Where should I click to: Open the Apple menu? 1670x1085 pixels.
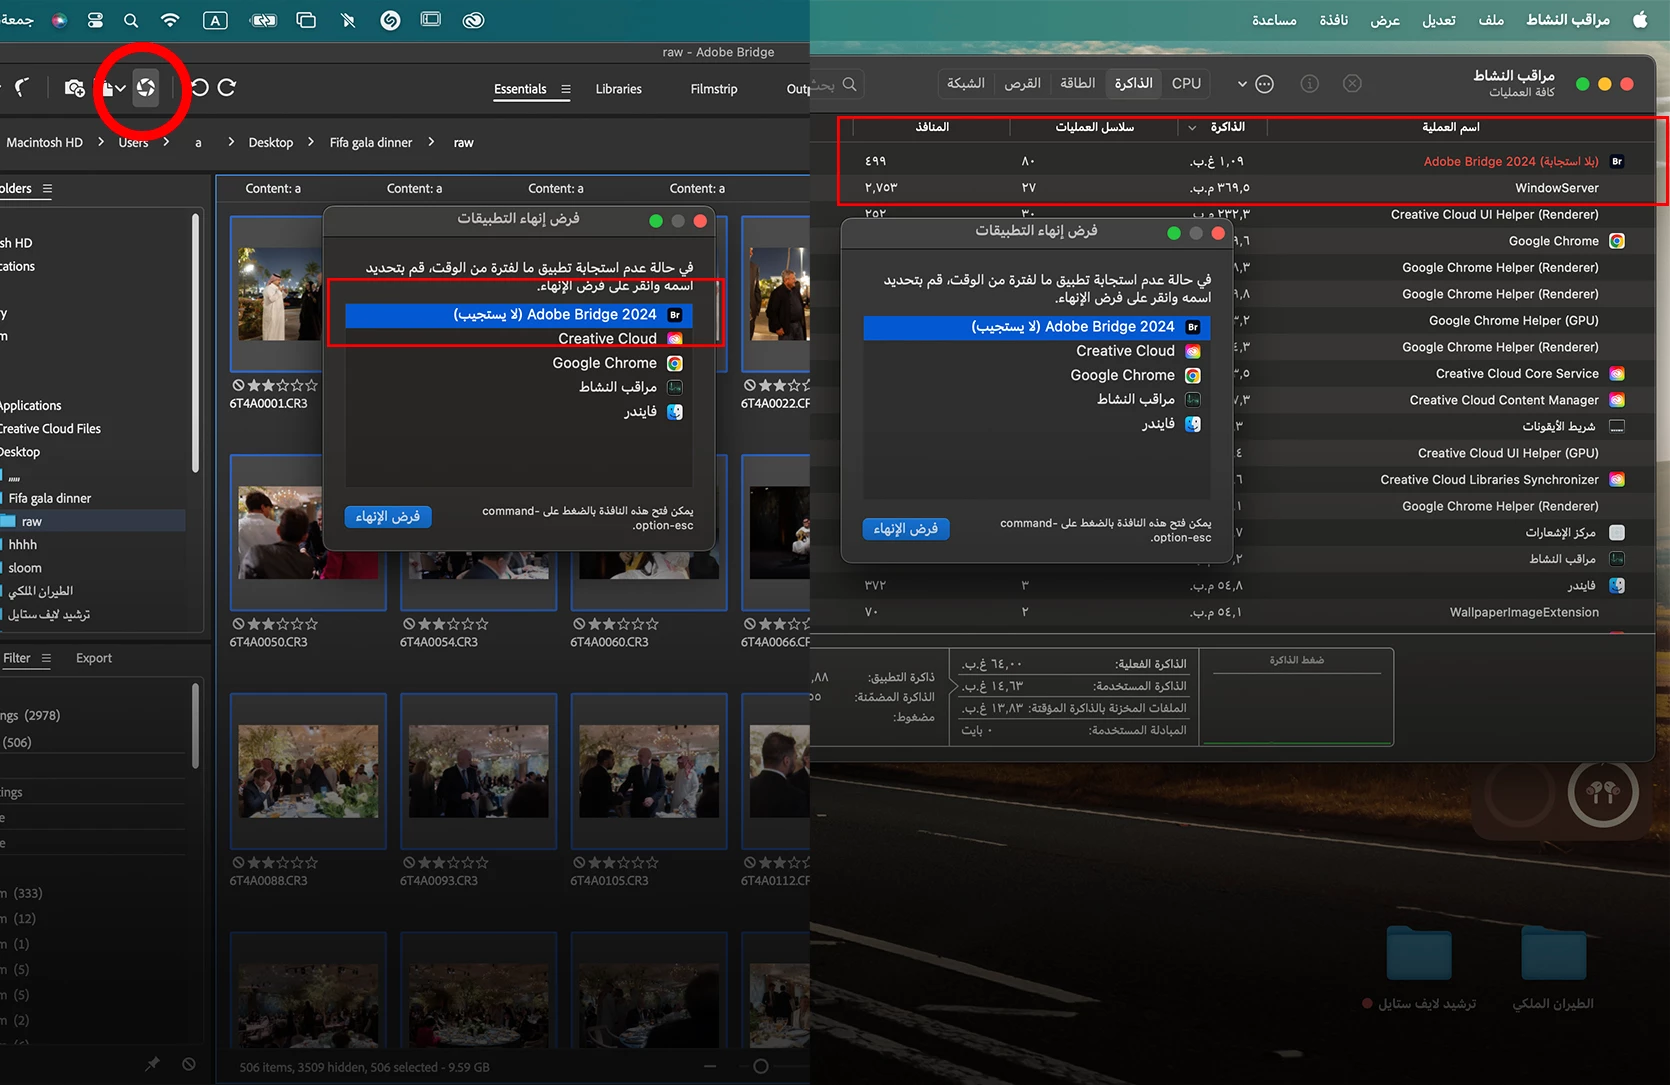pyautogui.click(x=1640, y=20)
